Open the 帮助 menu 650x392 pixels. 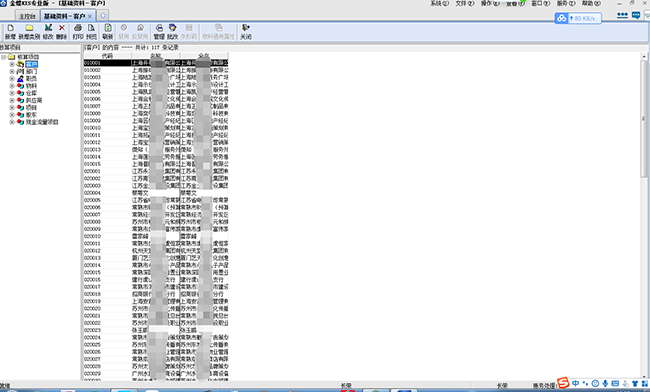tap(591, 3)
